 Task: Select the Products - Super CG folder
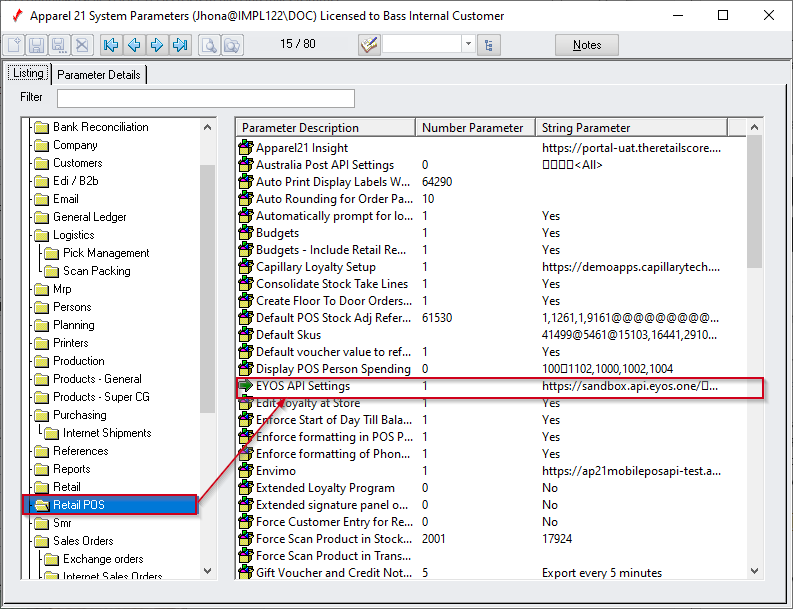click(92, 397)
